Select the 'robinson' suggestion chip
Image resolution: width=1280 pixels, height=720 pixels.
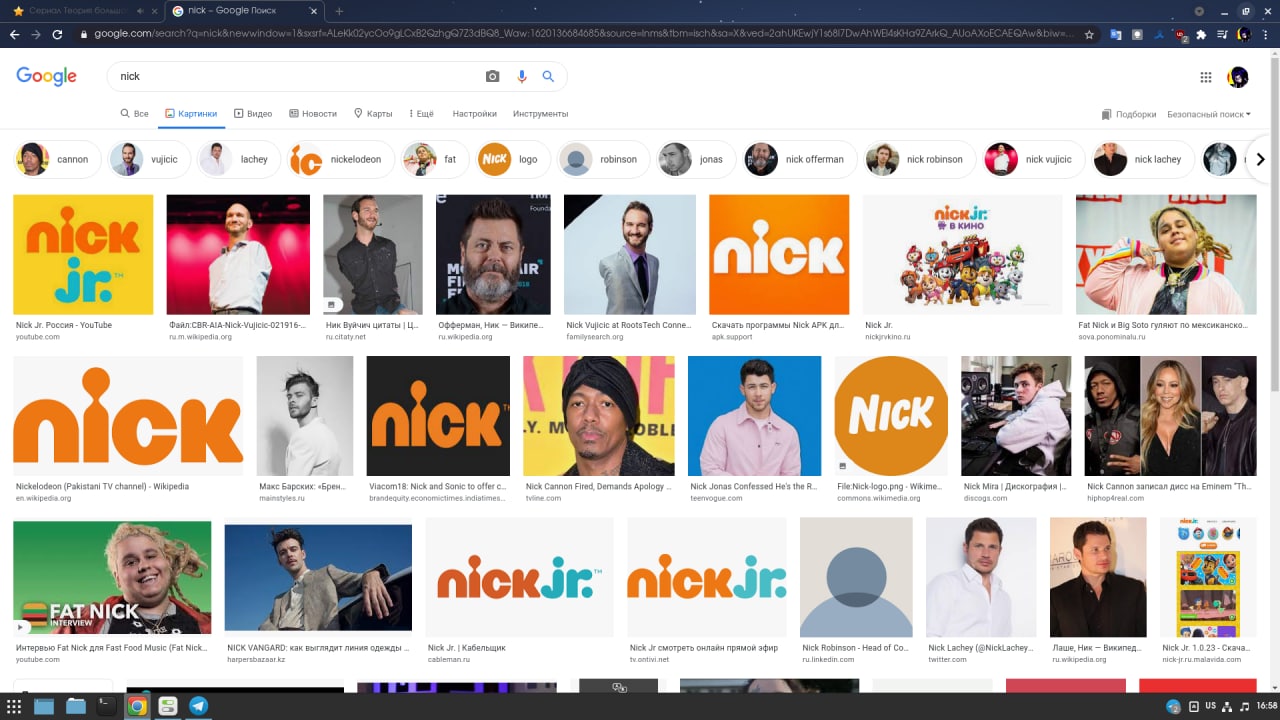click(x=603, y=159)
